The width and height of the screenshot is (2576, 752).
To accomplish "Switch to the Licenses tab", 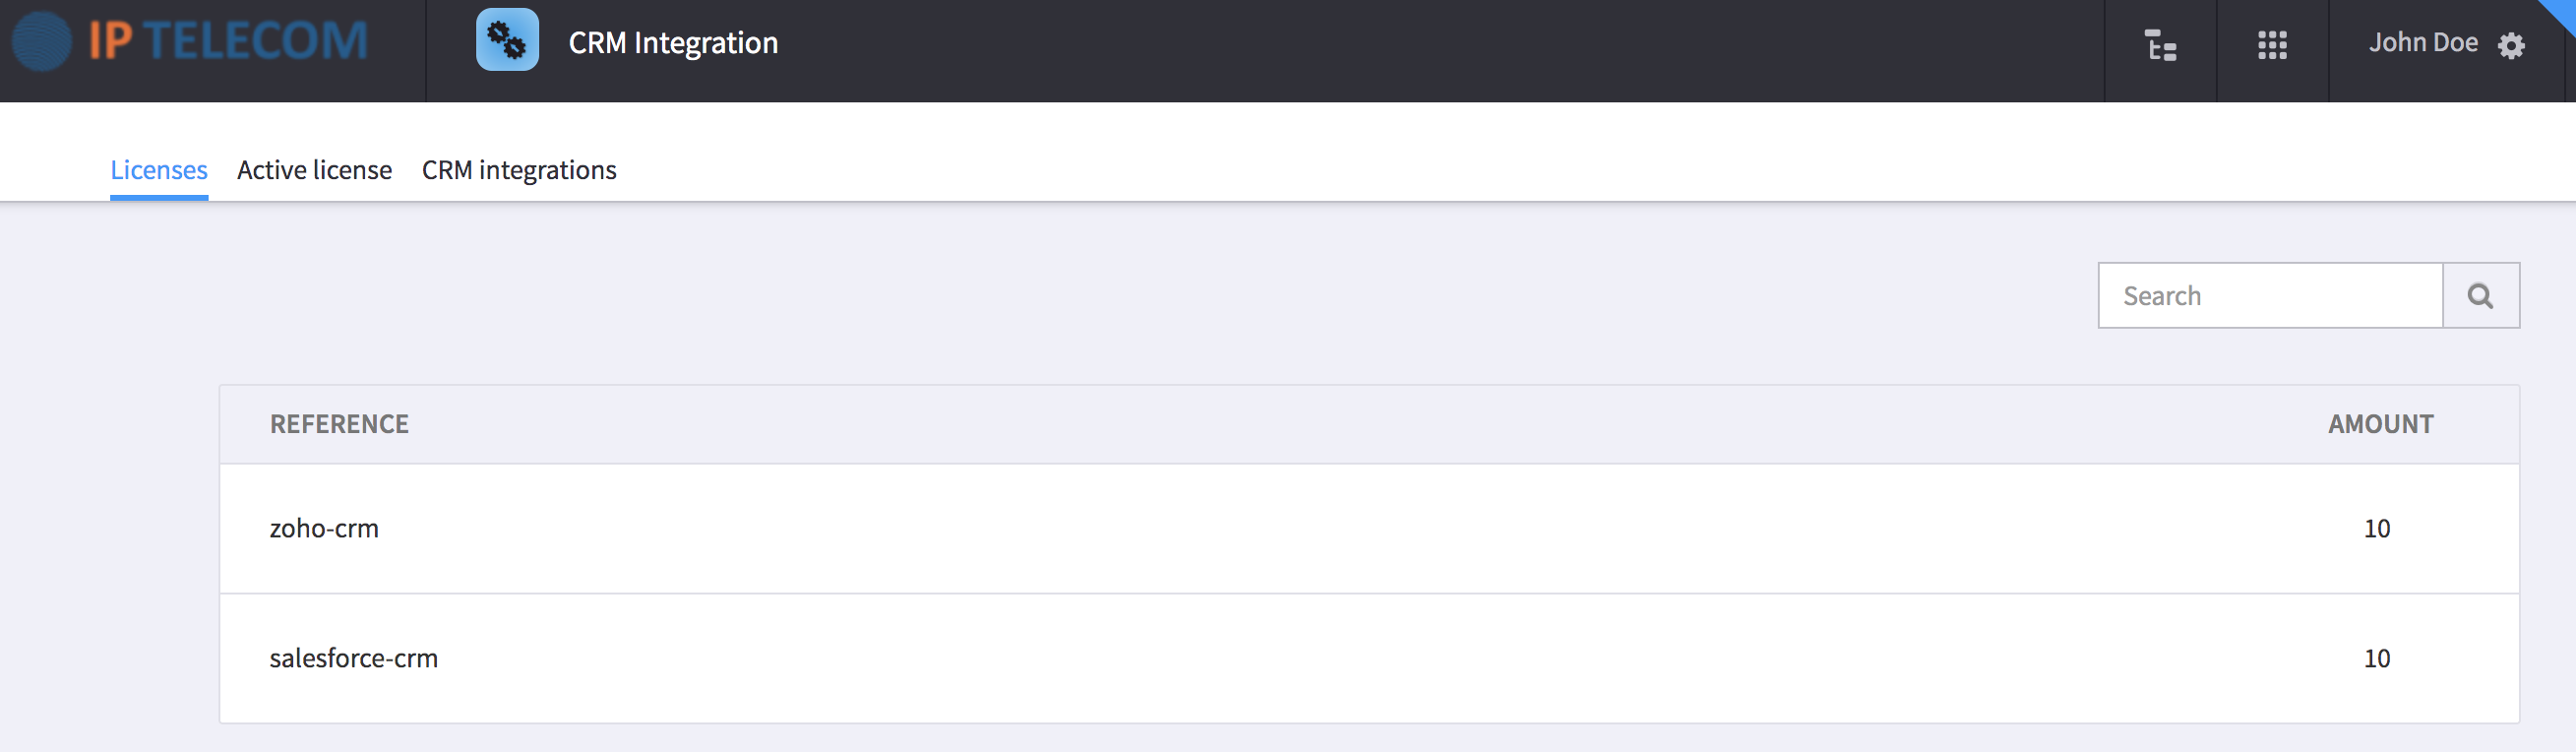I will pyautogui.click(x=159, y=170).
